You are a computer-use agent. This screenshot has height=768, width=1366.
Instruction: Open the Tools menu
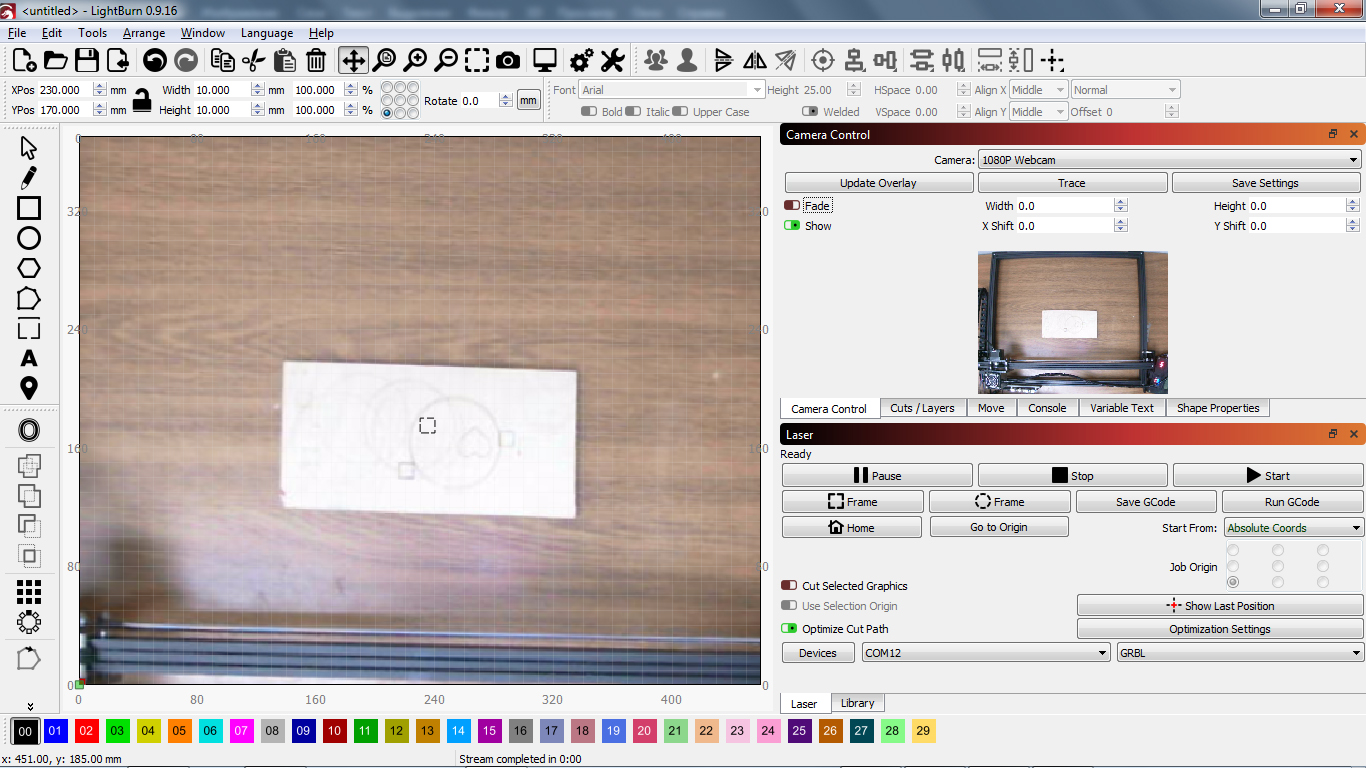(x=92, y=33)
